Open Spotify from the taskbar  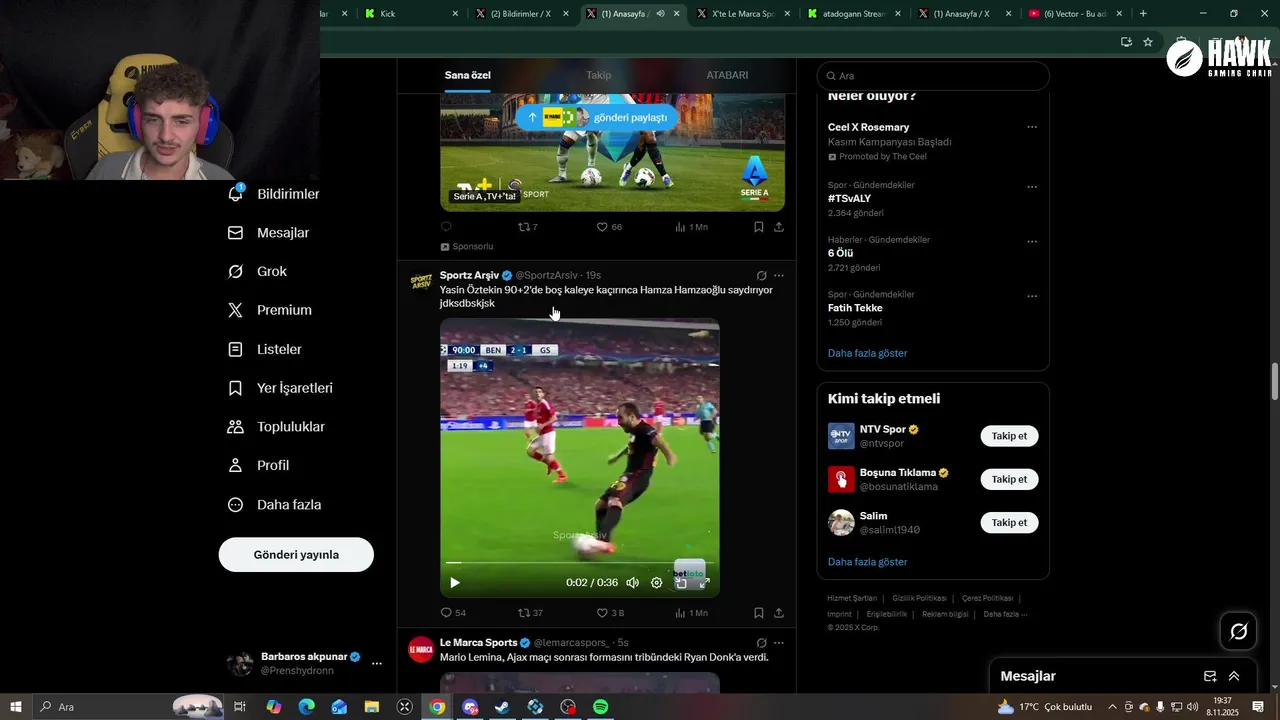(x=601, y=707)
